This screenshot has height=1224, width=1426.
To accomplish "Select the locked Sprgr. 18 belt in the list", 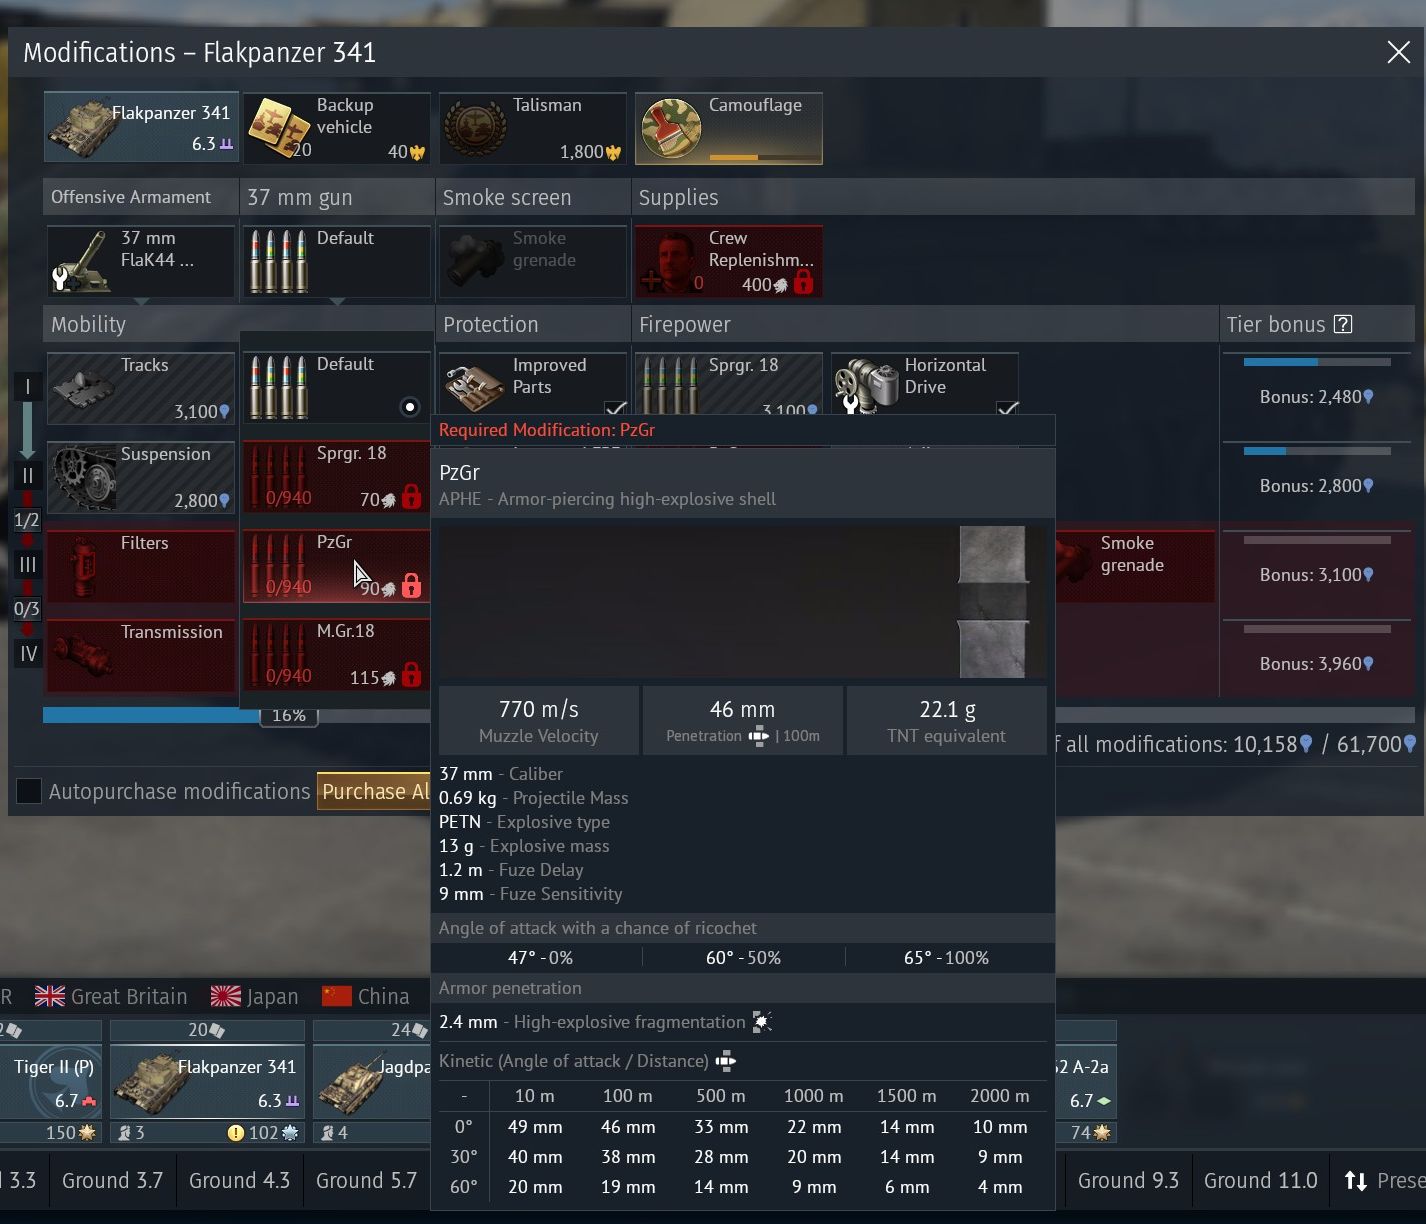I will [337, 477].
